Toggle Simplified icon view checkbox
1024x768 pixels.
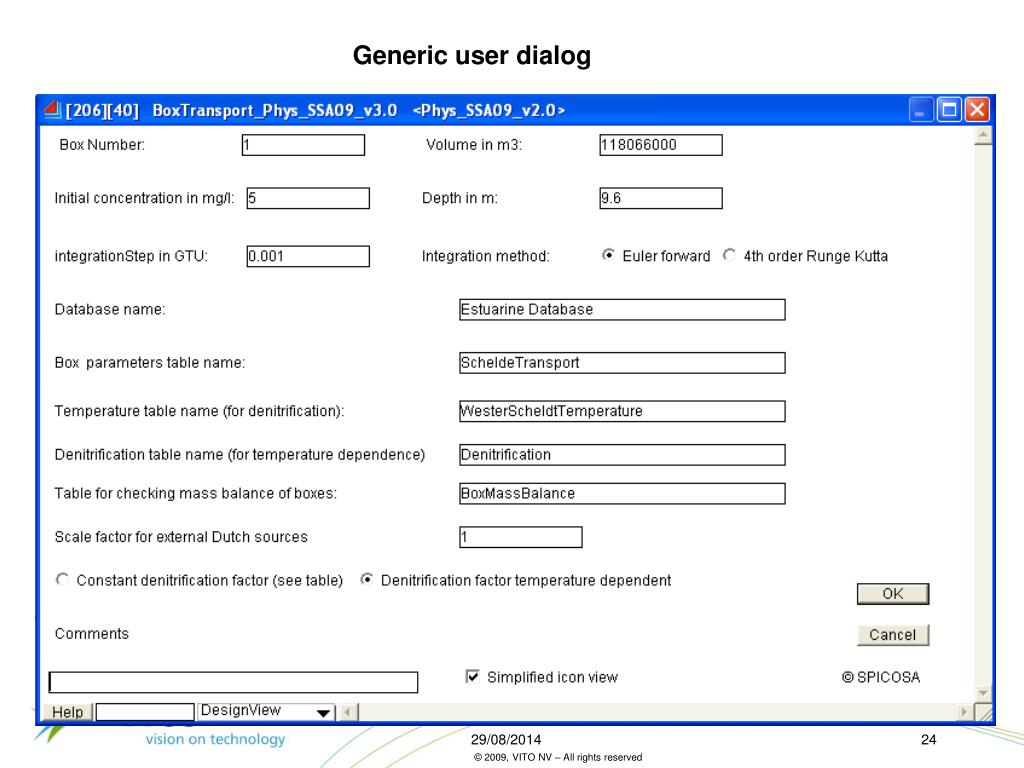pos(472,677)
